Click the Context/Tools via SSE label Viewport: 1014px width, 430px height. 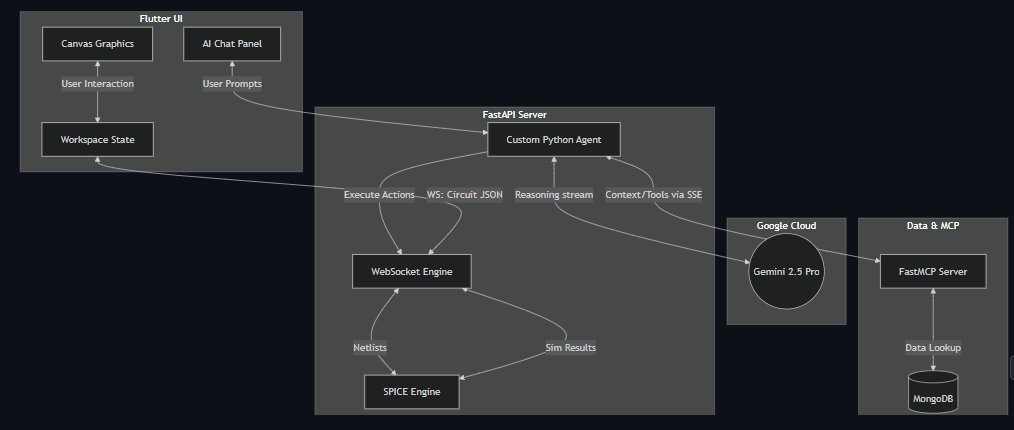point(653,195)
